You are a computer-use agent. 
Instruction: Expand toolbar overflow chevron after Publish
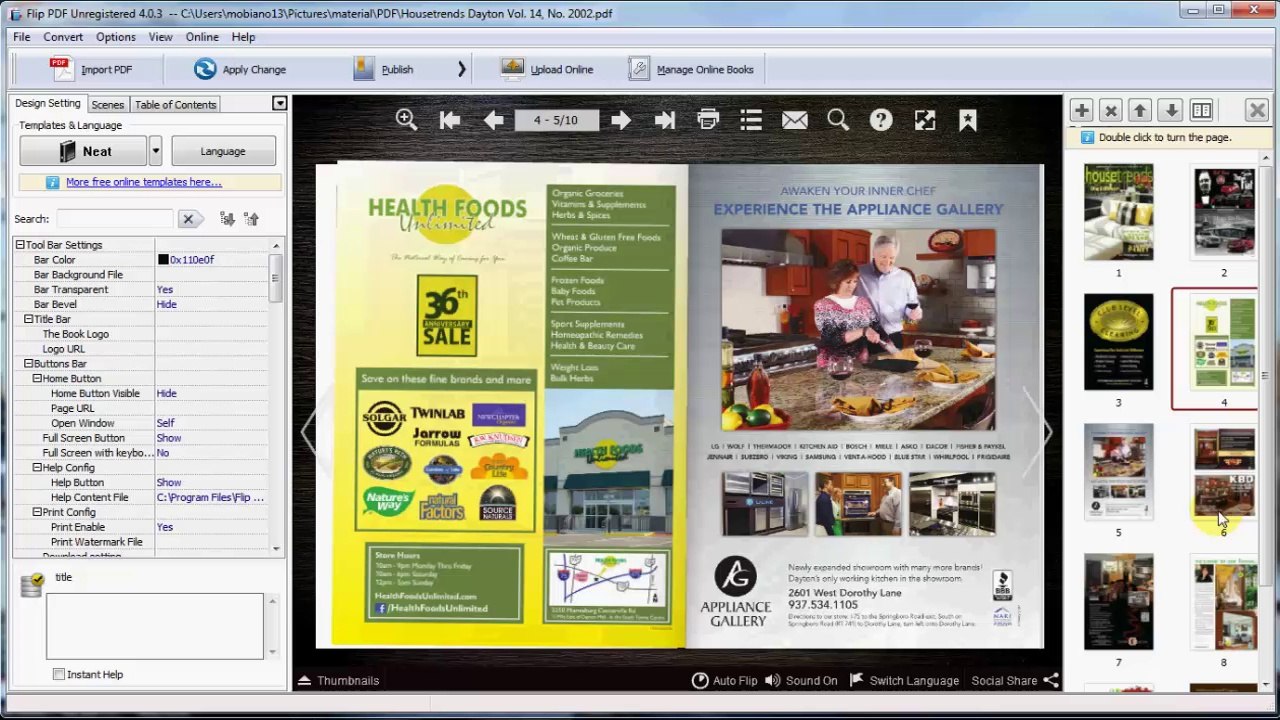tap(461, 69)
